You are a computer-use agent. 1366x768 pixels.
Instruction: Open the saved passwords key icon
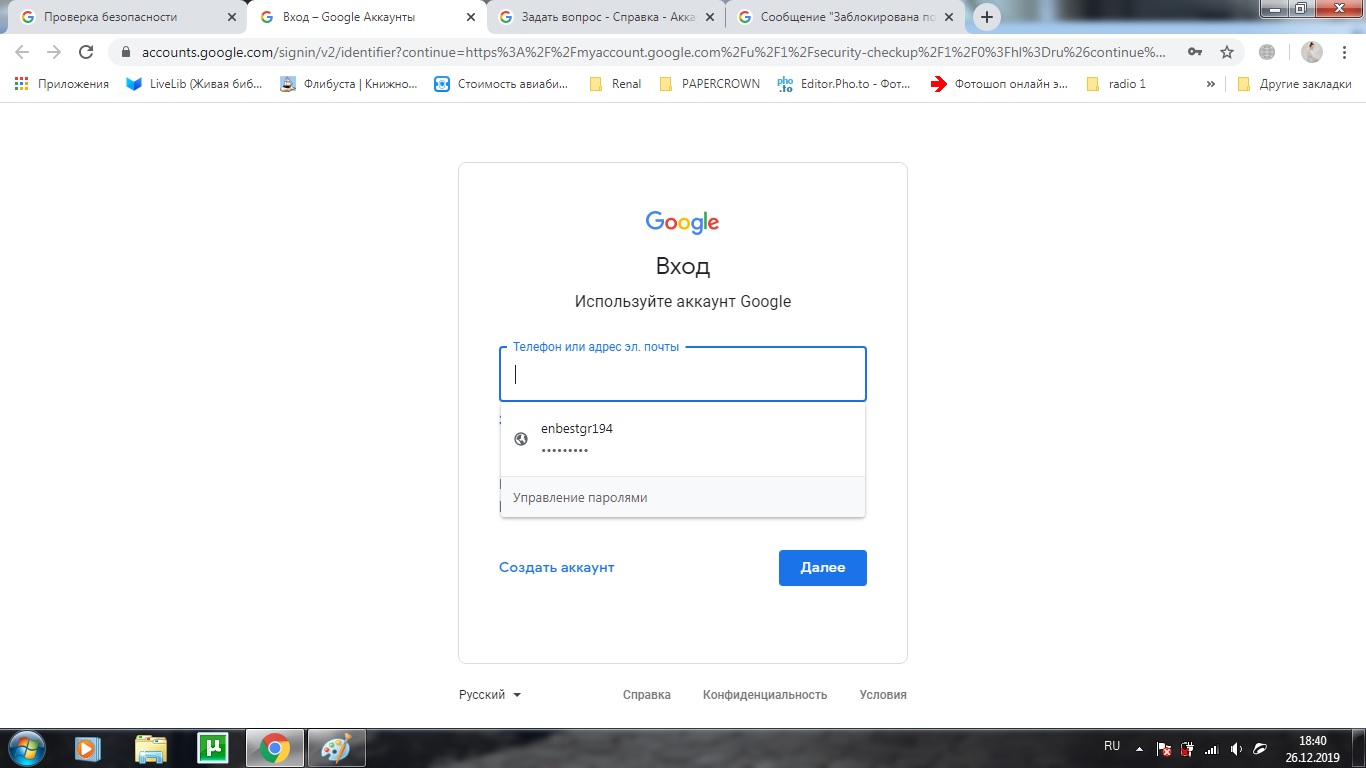(1195, 52)
